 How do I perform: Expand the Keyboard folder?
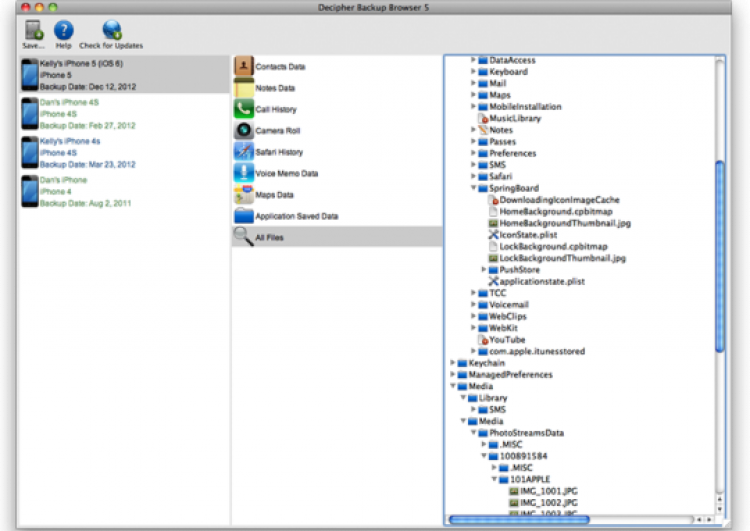coord(473,71)
